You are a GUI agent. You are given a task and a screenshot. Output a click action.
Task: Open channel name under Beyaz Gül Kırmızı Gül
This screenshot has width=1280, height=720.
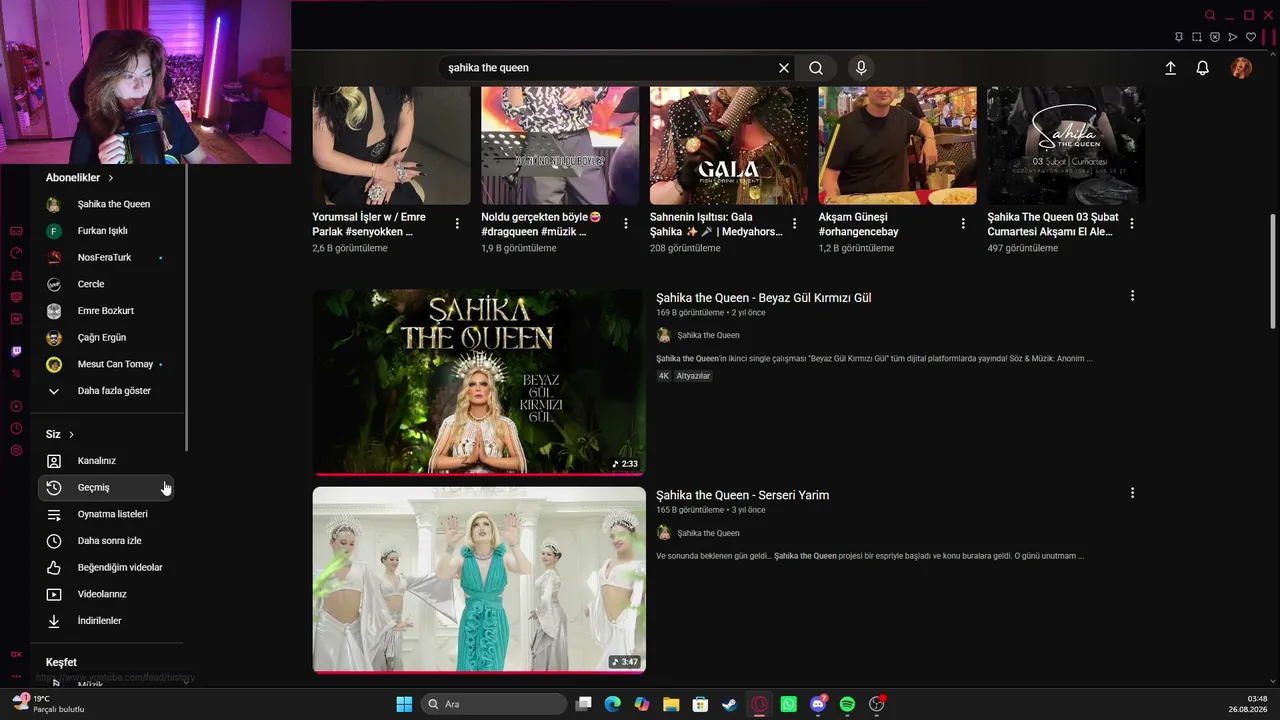coord(708,335)
